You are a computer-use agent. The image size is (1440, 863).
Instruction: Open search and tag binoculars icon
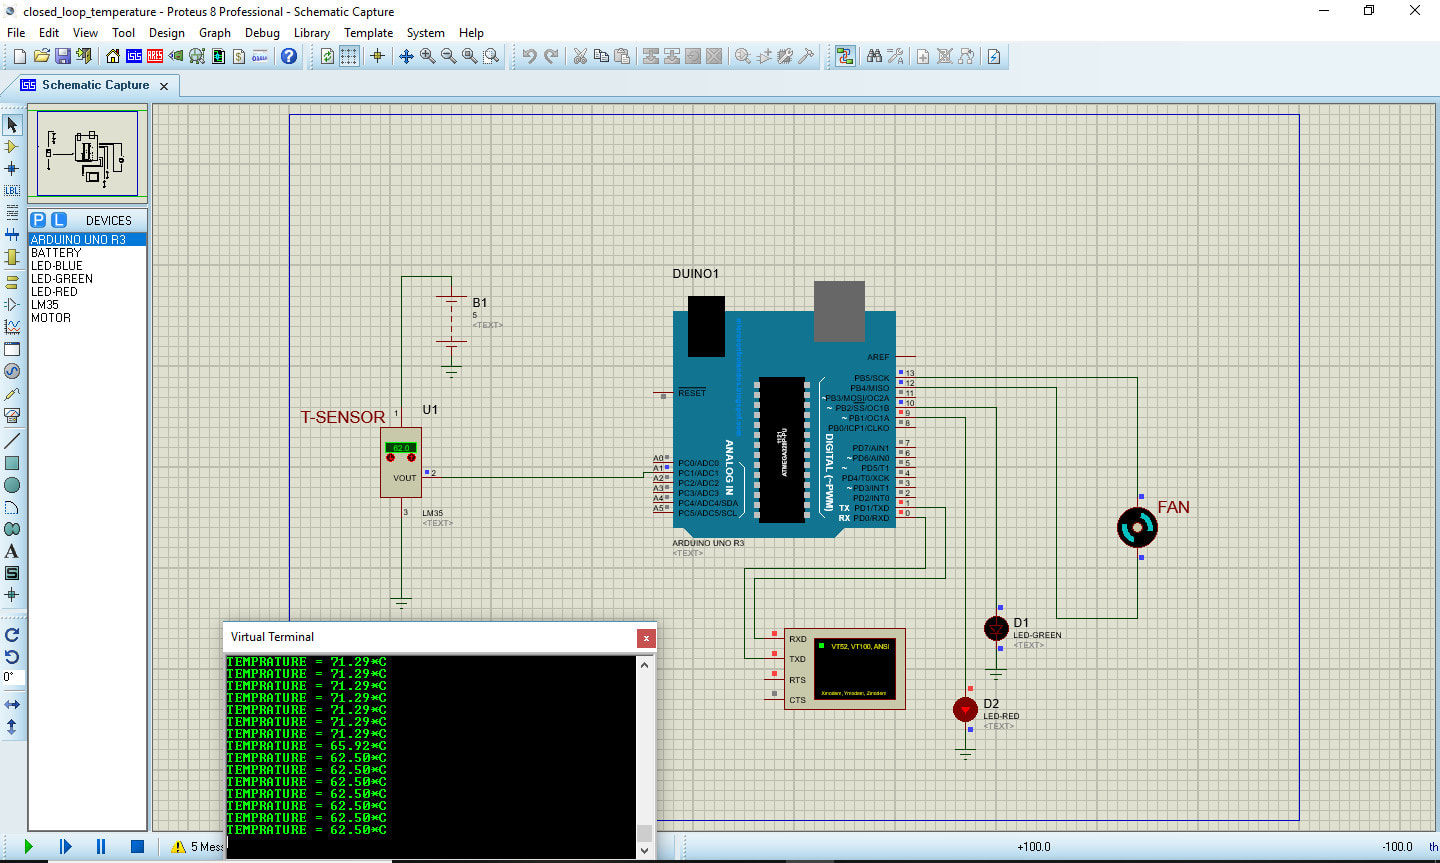(874, 56)
